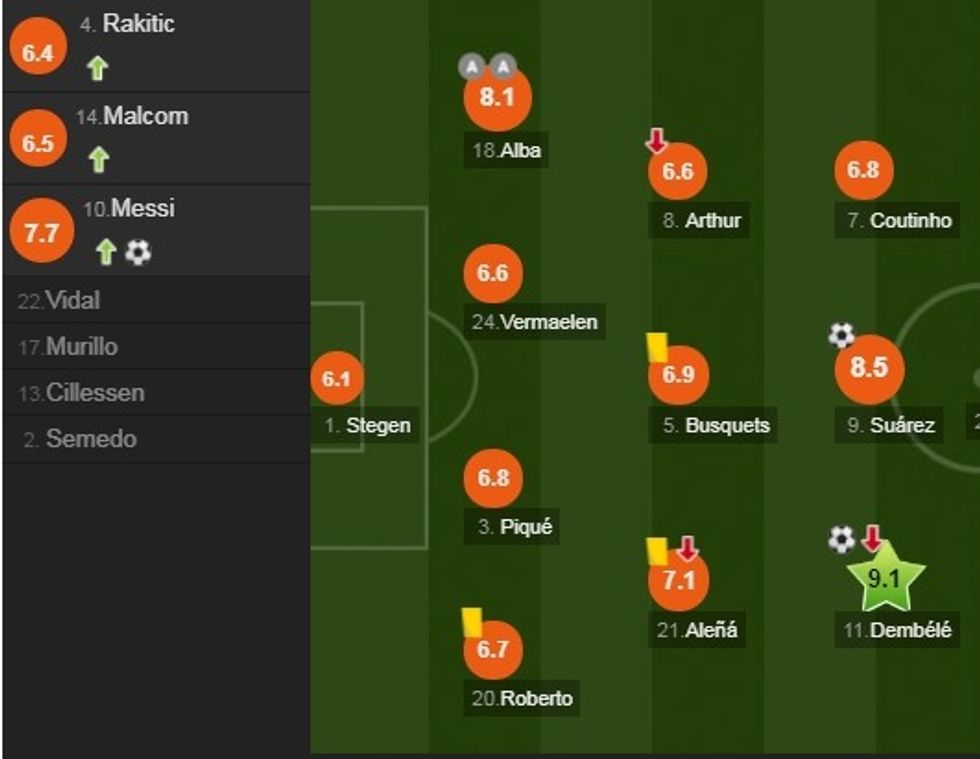Click the yellow card icon on Busquets
Image resolution: width=980 pixels, height=759 pixels.
pos(657,346)
